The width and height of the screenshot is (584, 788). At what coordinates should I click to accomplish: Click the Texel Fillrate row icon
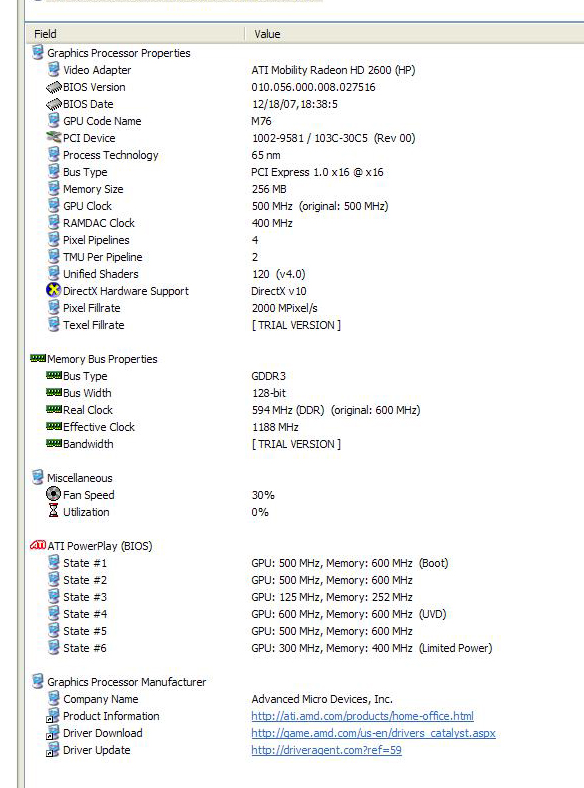pos(54,324)
